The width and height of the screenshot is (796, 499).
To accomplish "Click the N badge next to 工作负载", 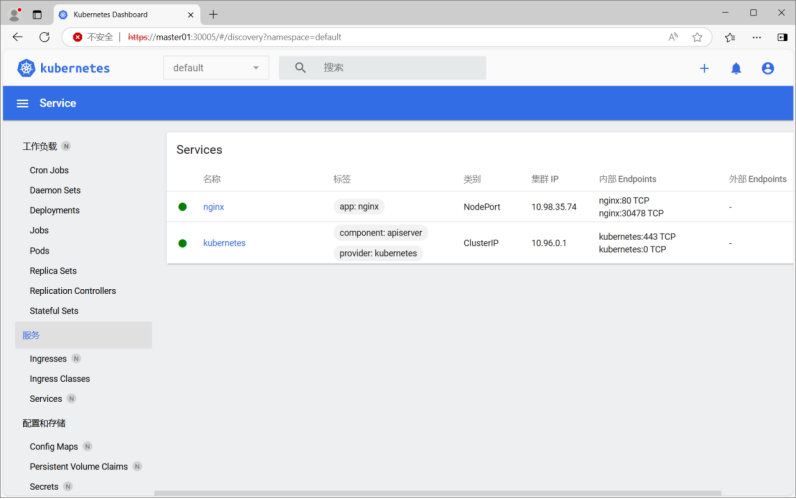I will pyautogui.click(x=66, y=146).
